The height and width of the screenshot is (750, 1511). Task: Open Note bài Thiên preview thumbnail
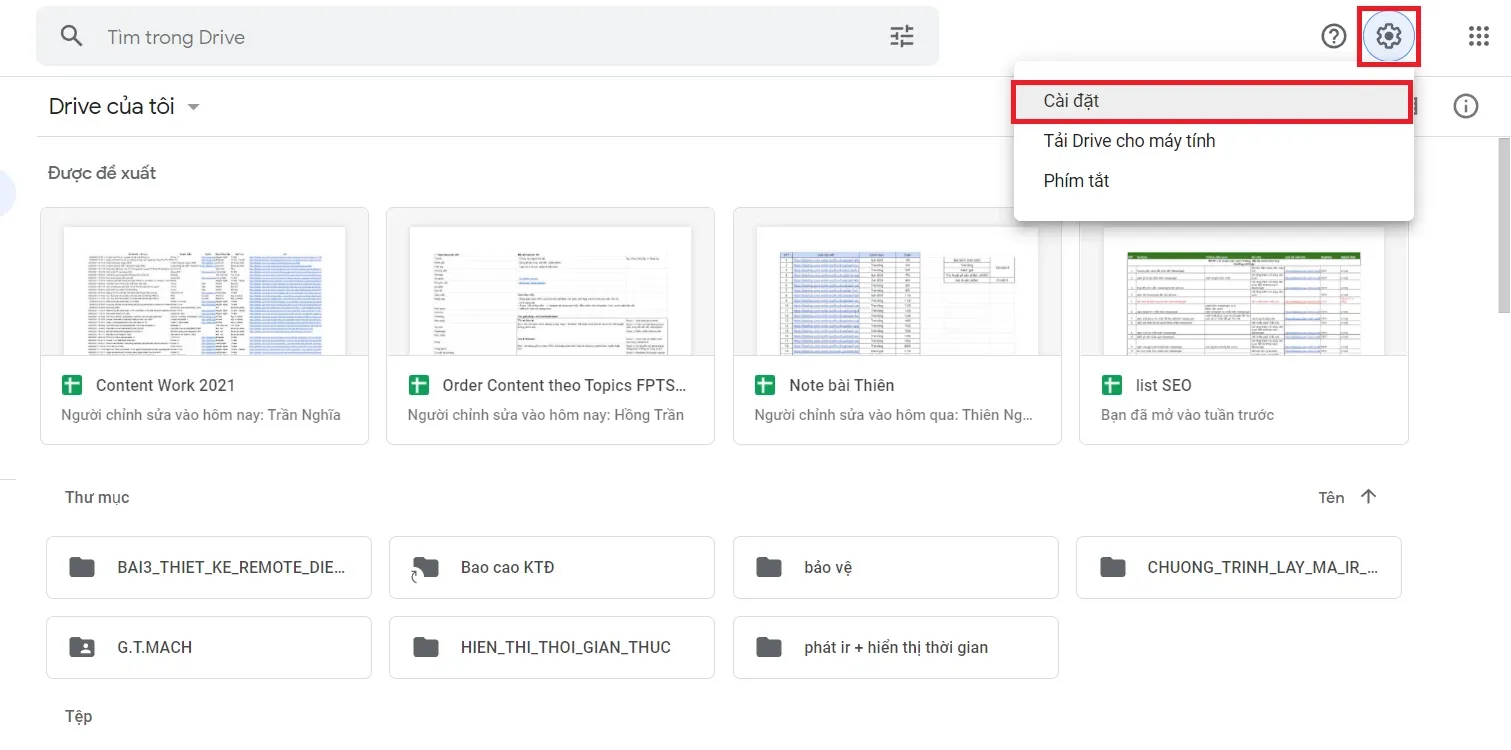pyautogui.click(x=897, y=290)
